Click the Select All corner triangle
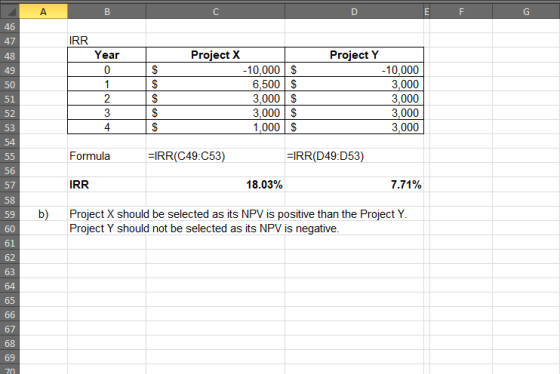 (x=10, y=11)
